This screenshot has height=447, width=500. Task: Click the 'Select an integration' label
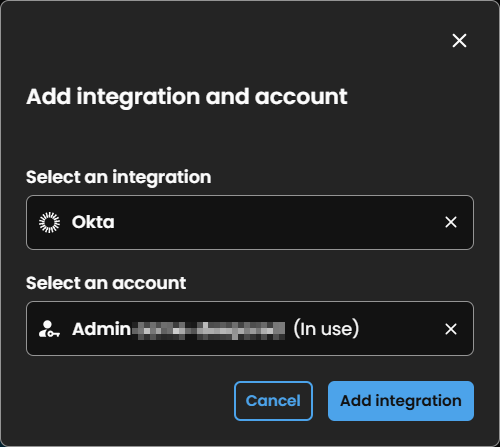point(119,177)
